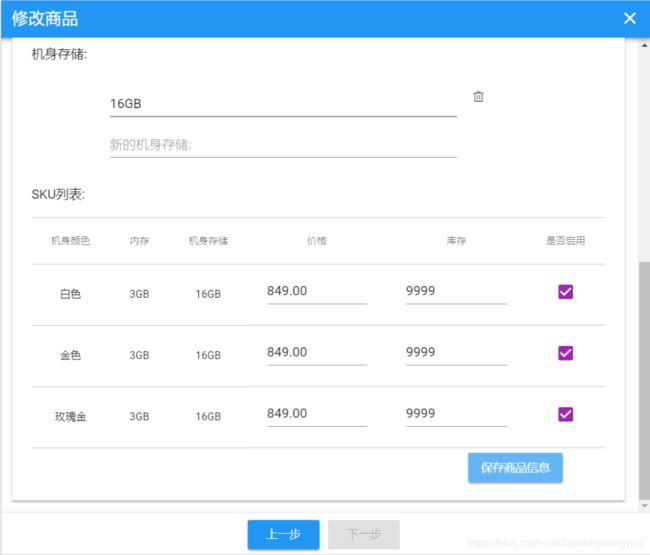Click the 机身存储 section label
The width and height of the screenshot is (650, 555).
point(59,54)
